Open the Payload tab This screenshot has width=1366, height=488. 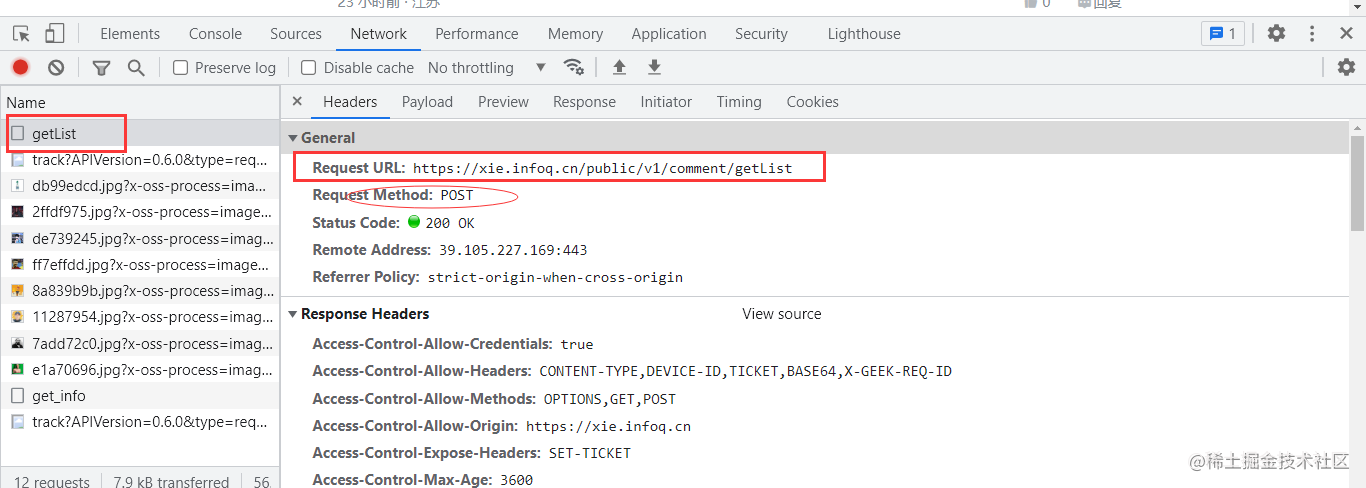(427, 102)
